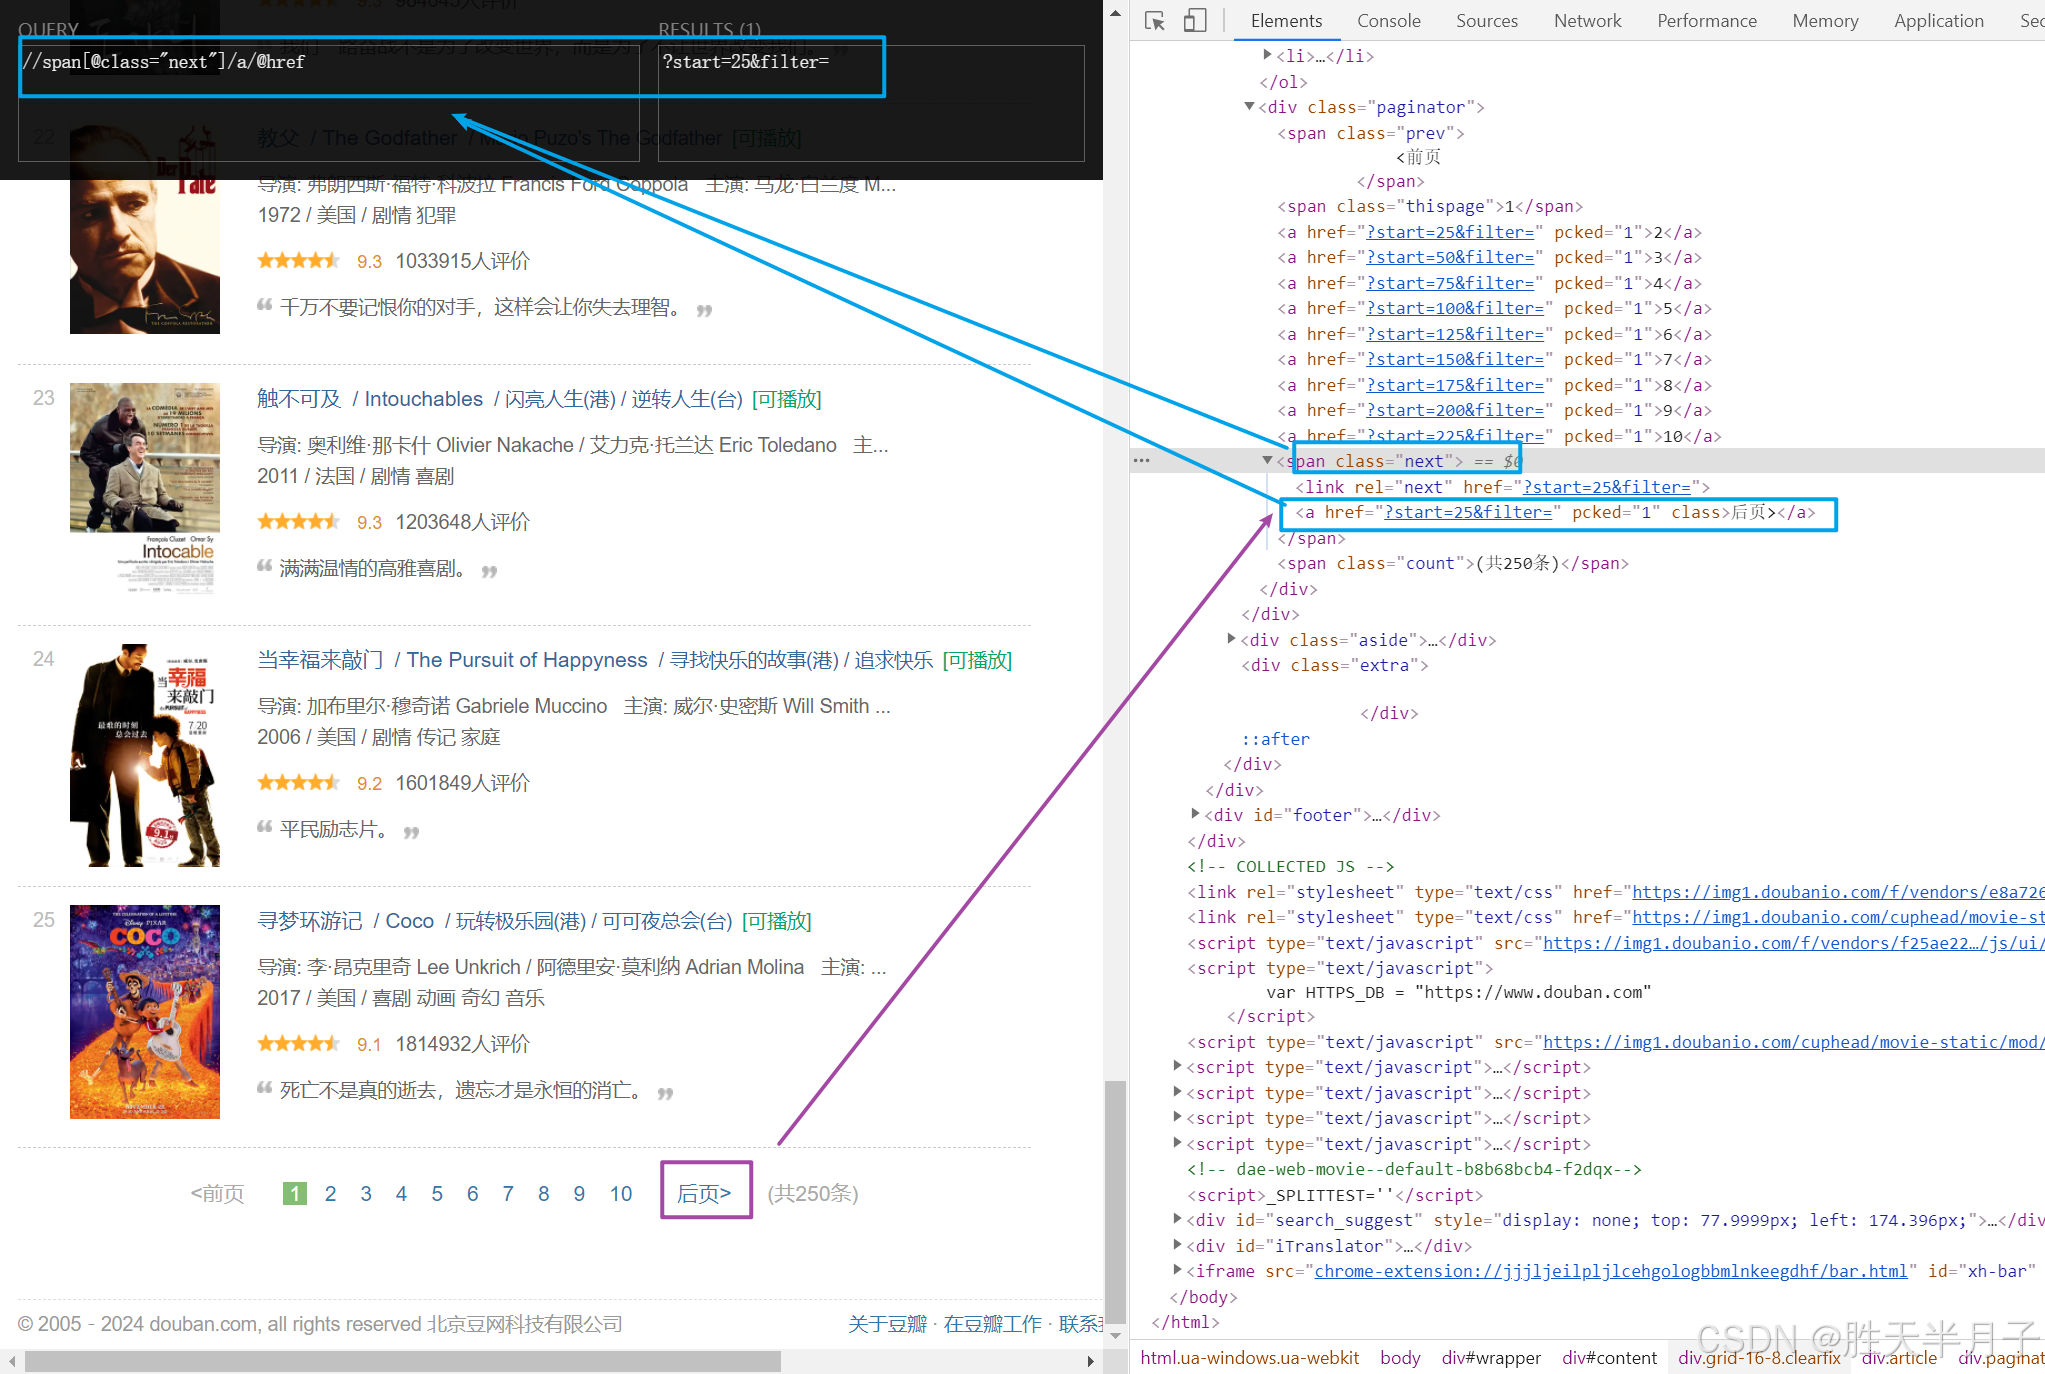Screen dimensions: 2045x1374
Task: Click the XPath results box
Action: 871,103
